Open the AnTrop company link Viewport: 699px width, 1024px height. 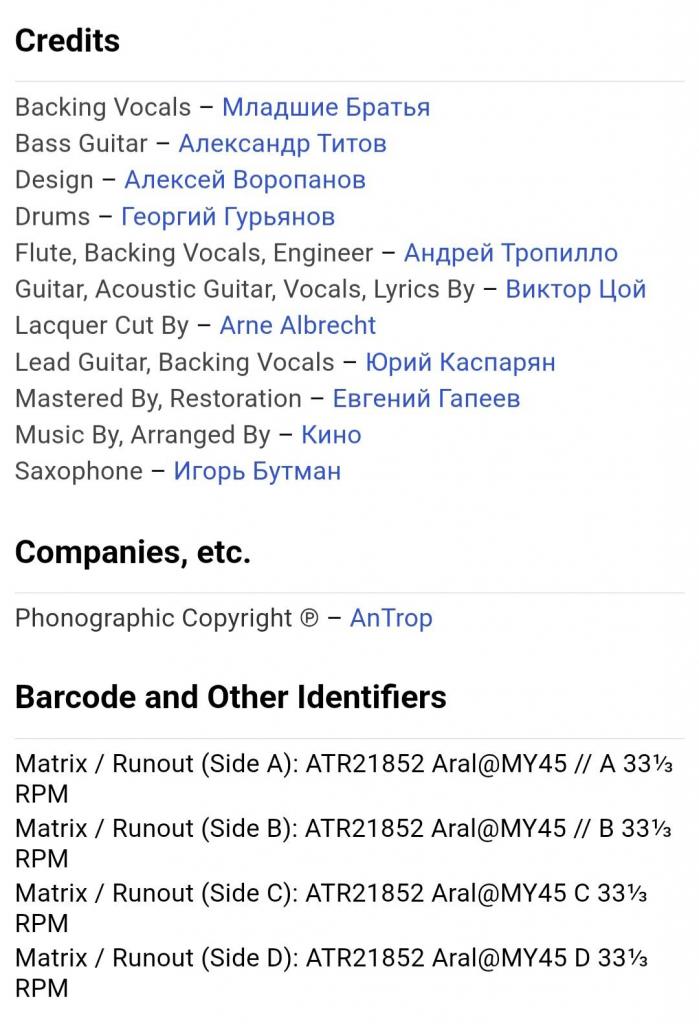(391, 618)
